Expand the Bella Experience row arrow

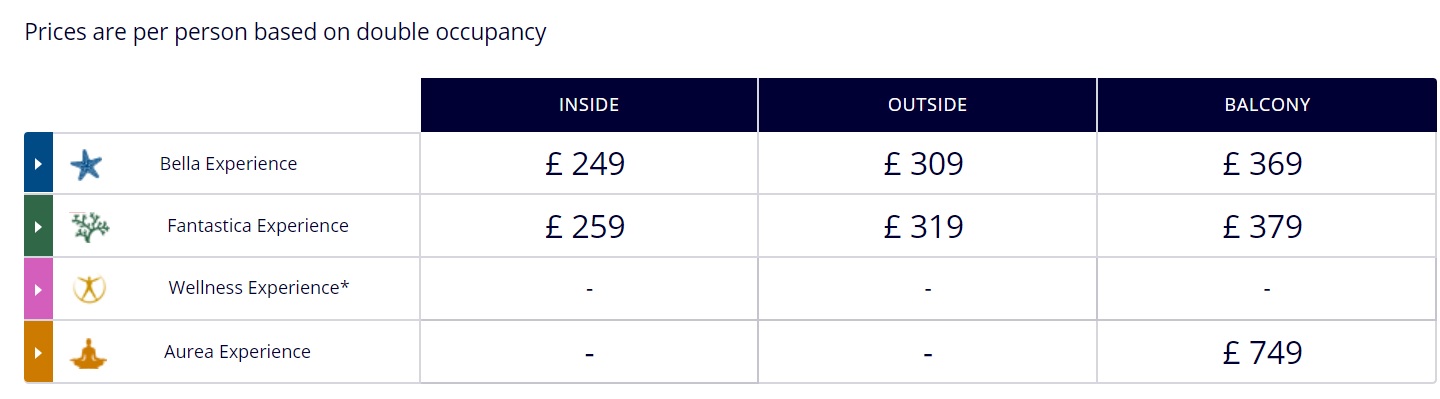click(38, 163)
